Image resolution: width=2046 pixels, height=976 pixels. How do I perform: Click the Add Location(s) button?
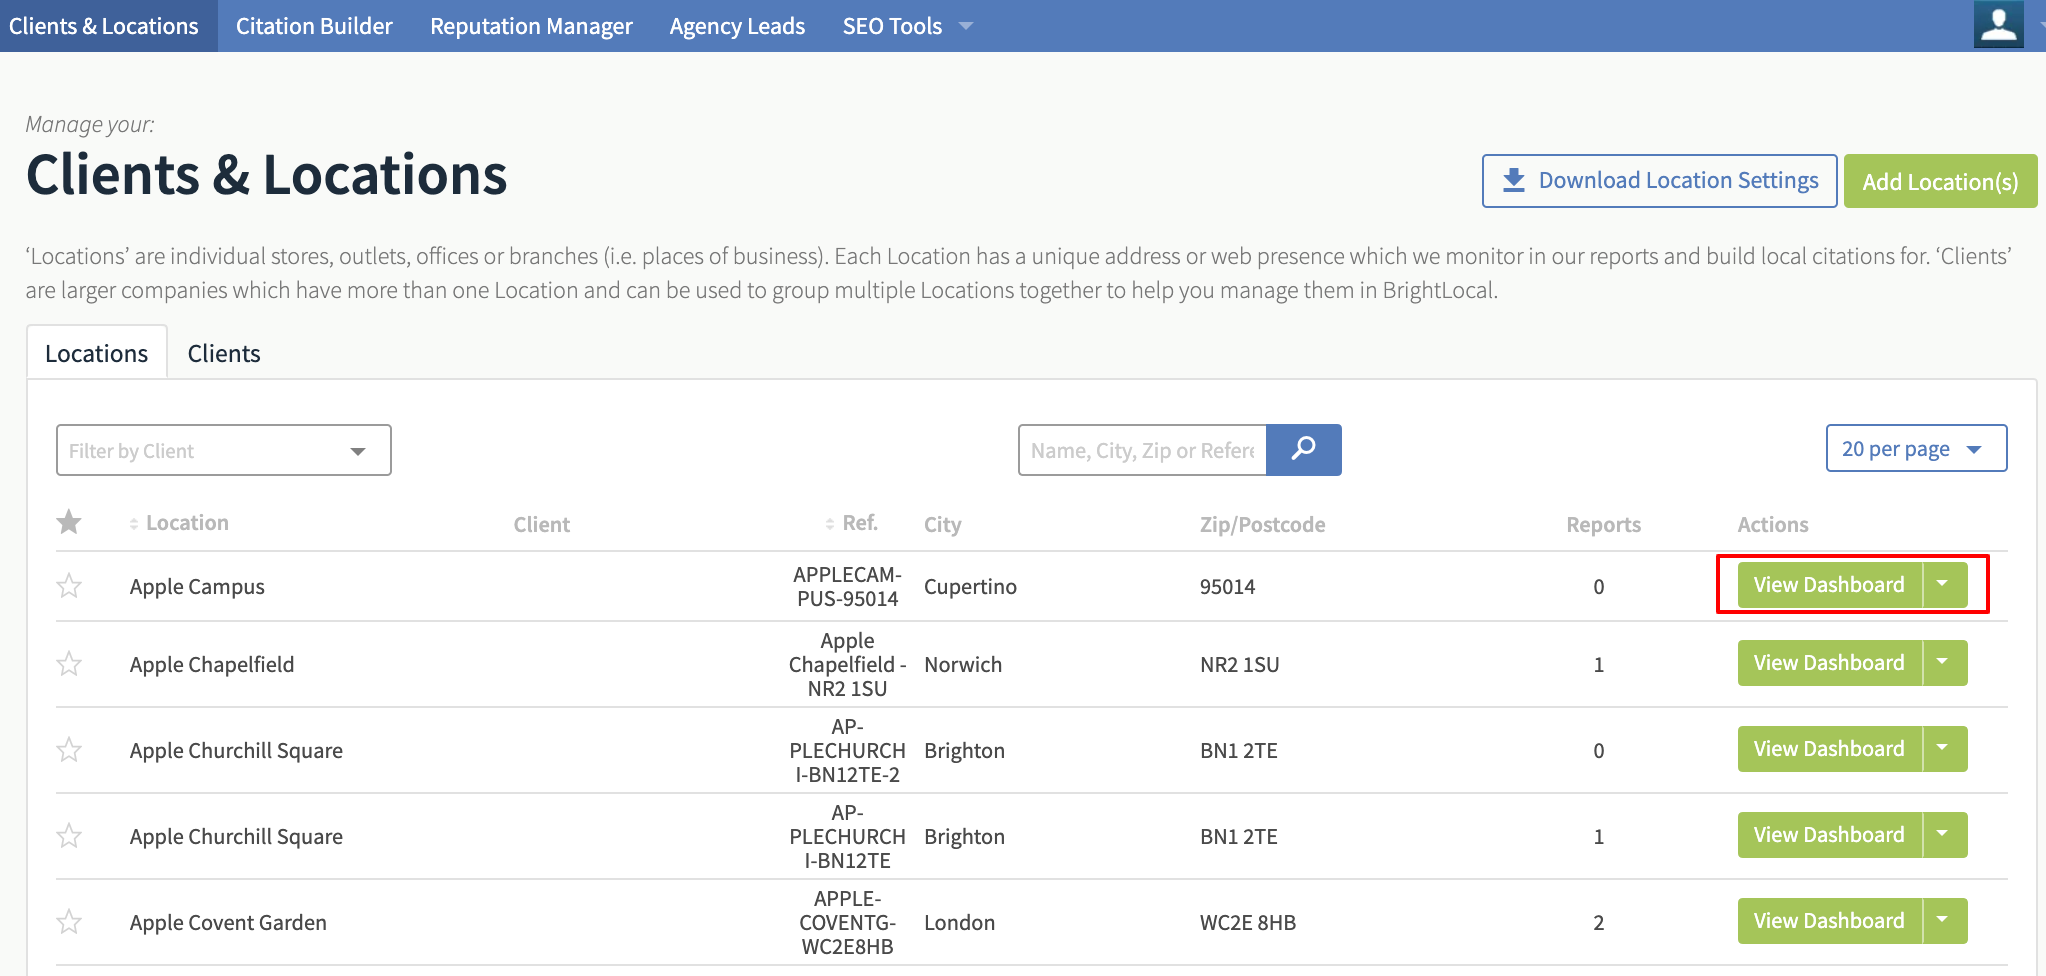(x=1940, y=181)
